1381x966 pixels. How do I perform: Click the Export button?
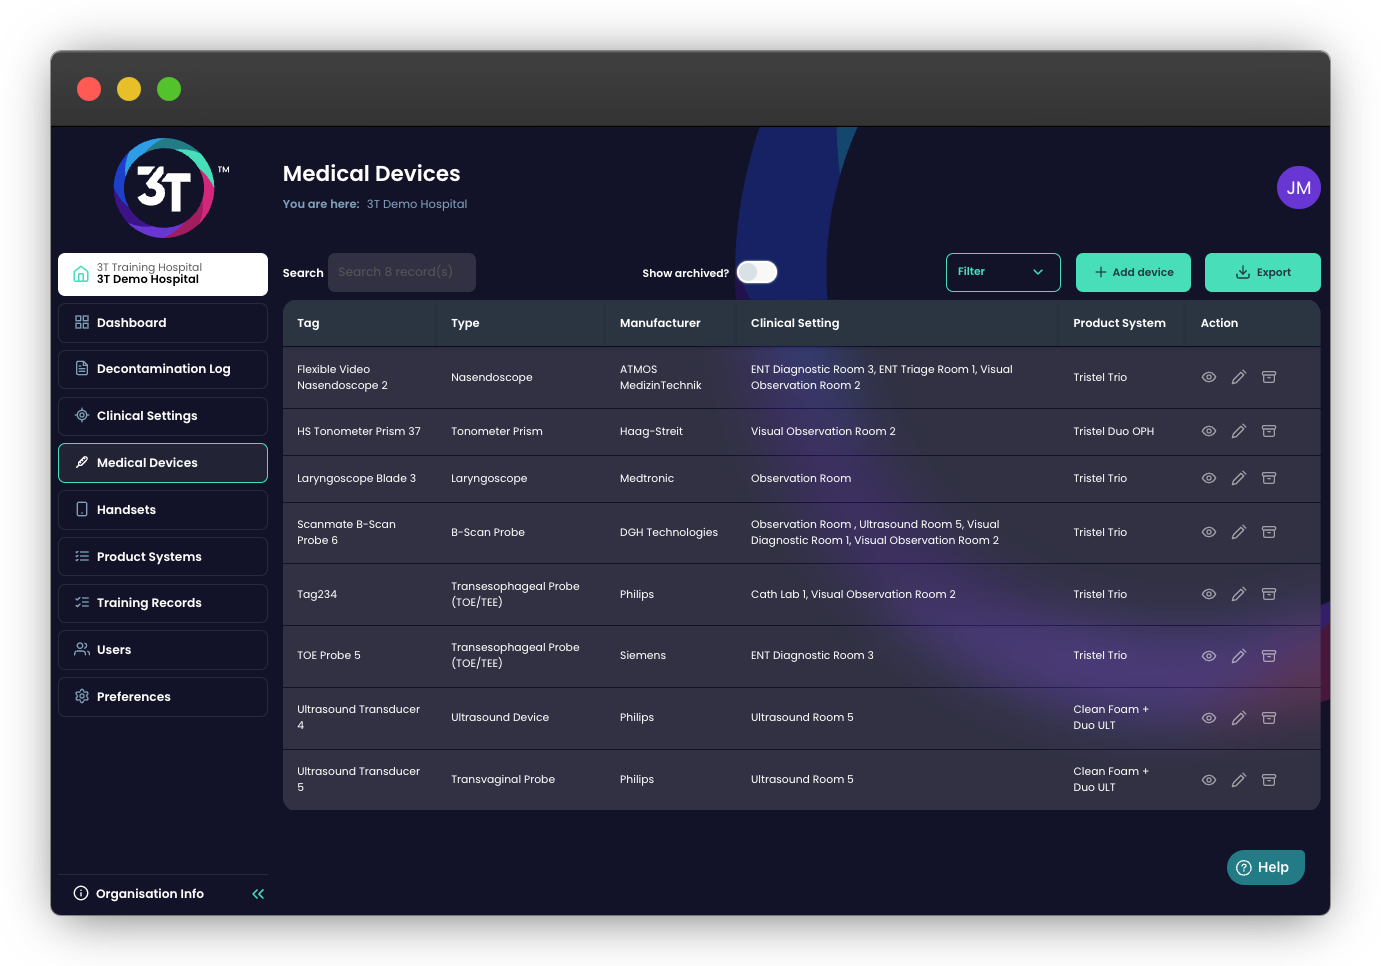point(1263,272)
